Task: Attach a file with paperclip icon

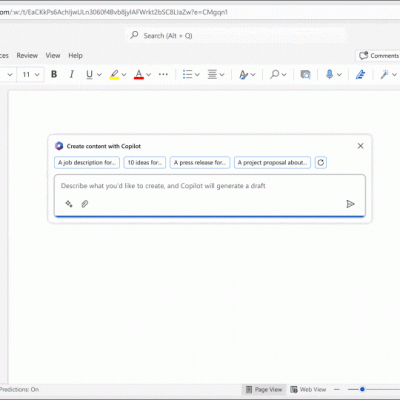Action: [x=85, y=204]
